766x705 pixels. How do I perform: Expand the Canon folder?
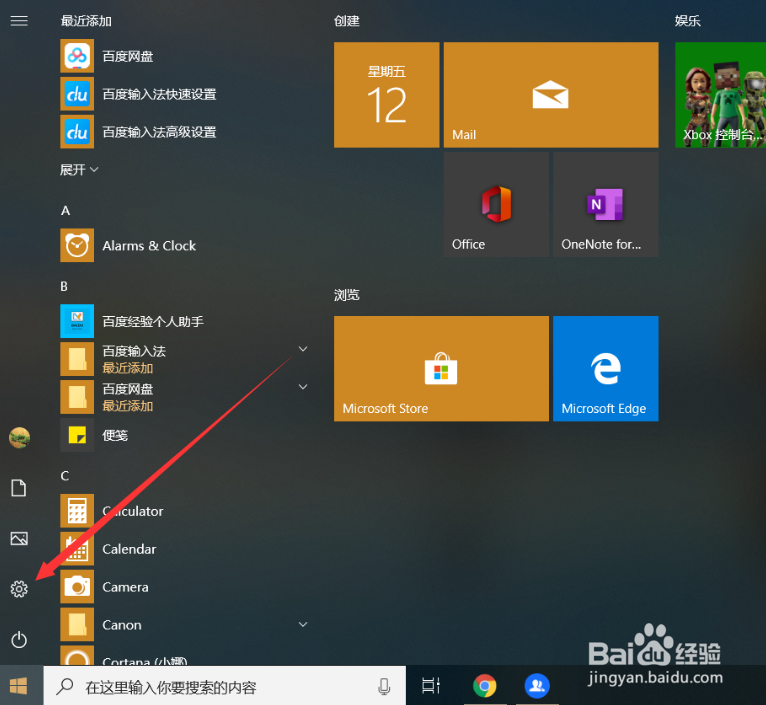[x=303, y=624]
